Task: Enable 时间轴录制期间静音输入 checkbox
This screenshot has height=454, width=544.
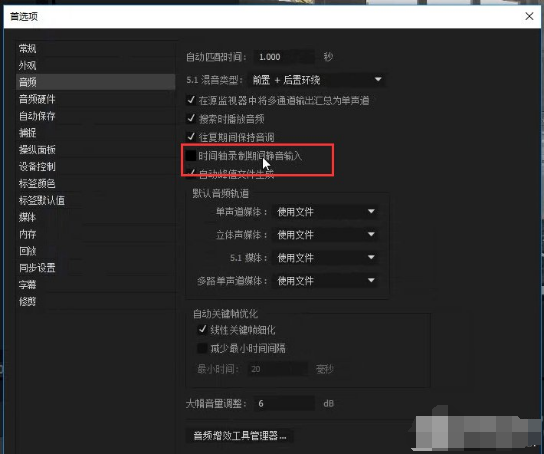Action: [191, 155]
